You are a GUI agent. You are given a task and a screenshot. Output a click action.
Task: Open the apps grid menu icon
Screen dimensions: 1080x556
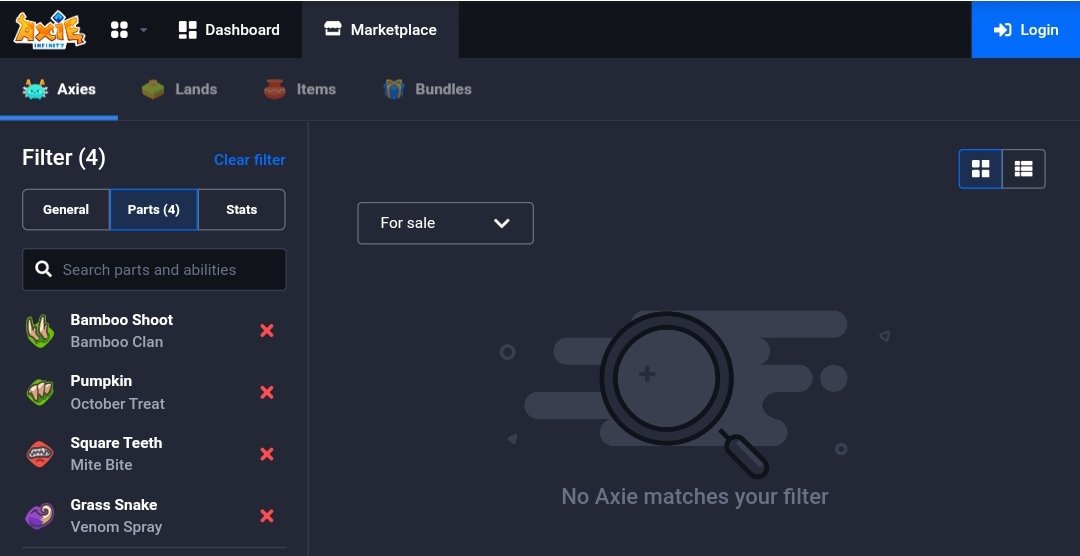coord(119,30)
